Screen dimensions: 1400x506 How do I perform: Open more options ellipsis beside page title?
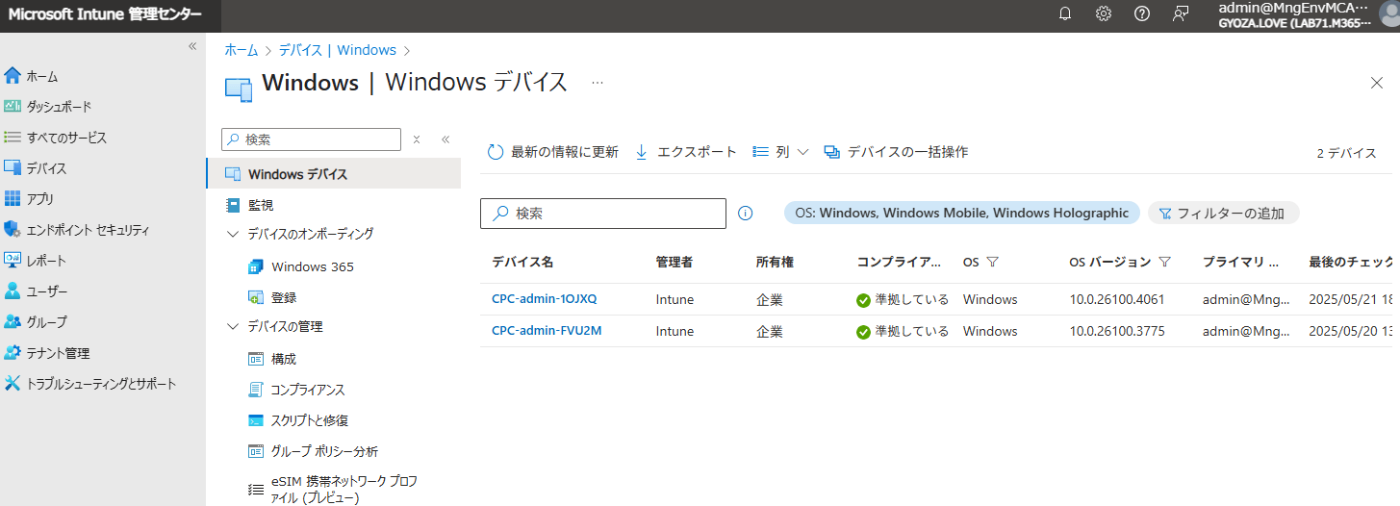[597, 83]
